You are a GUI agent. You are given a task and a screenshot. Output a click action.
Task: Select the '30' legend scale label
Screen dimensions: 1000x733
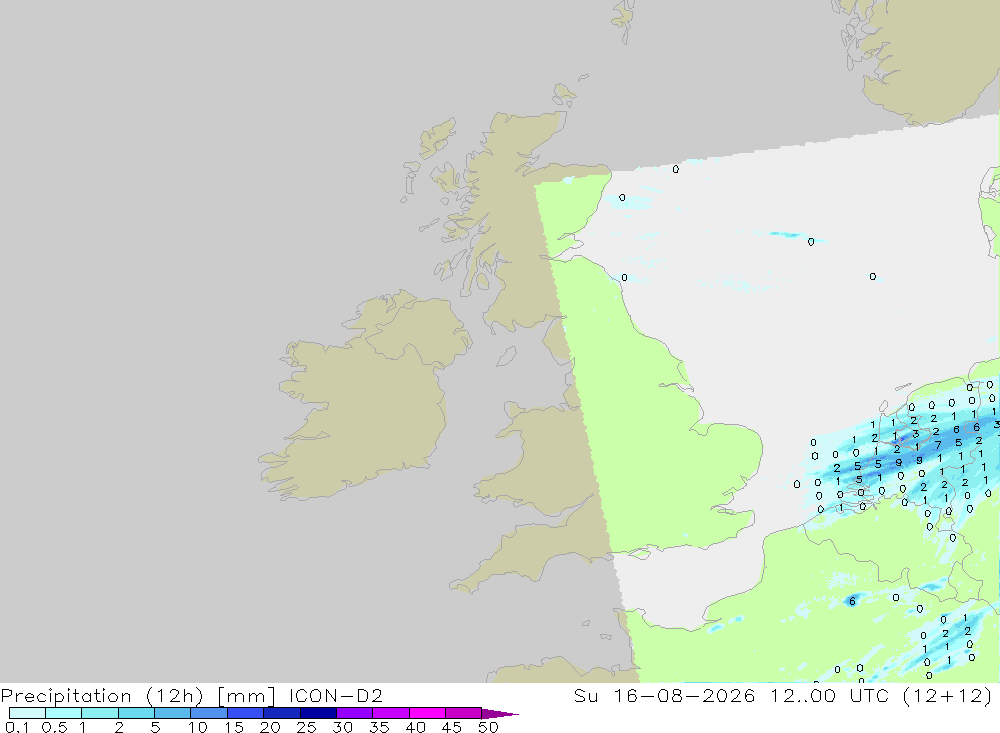click(342, 727)
